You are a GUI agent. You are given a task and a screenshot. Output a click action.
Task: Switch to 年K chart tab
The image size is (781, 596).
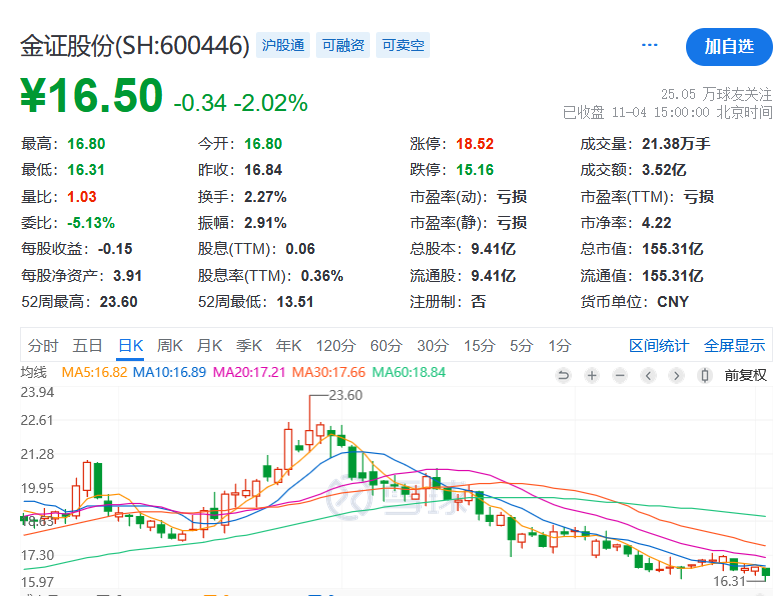[288, 346]
